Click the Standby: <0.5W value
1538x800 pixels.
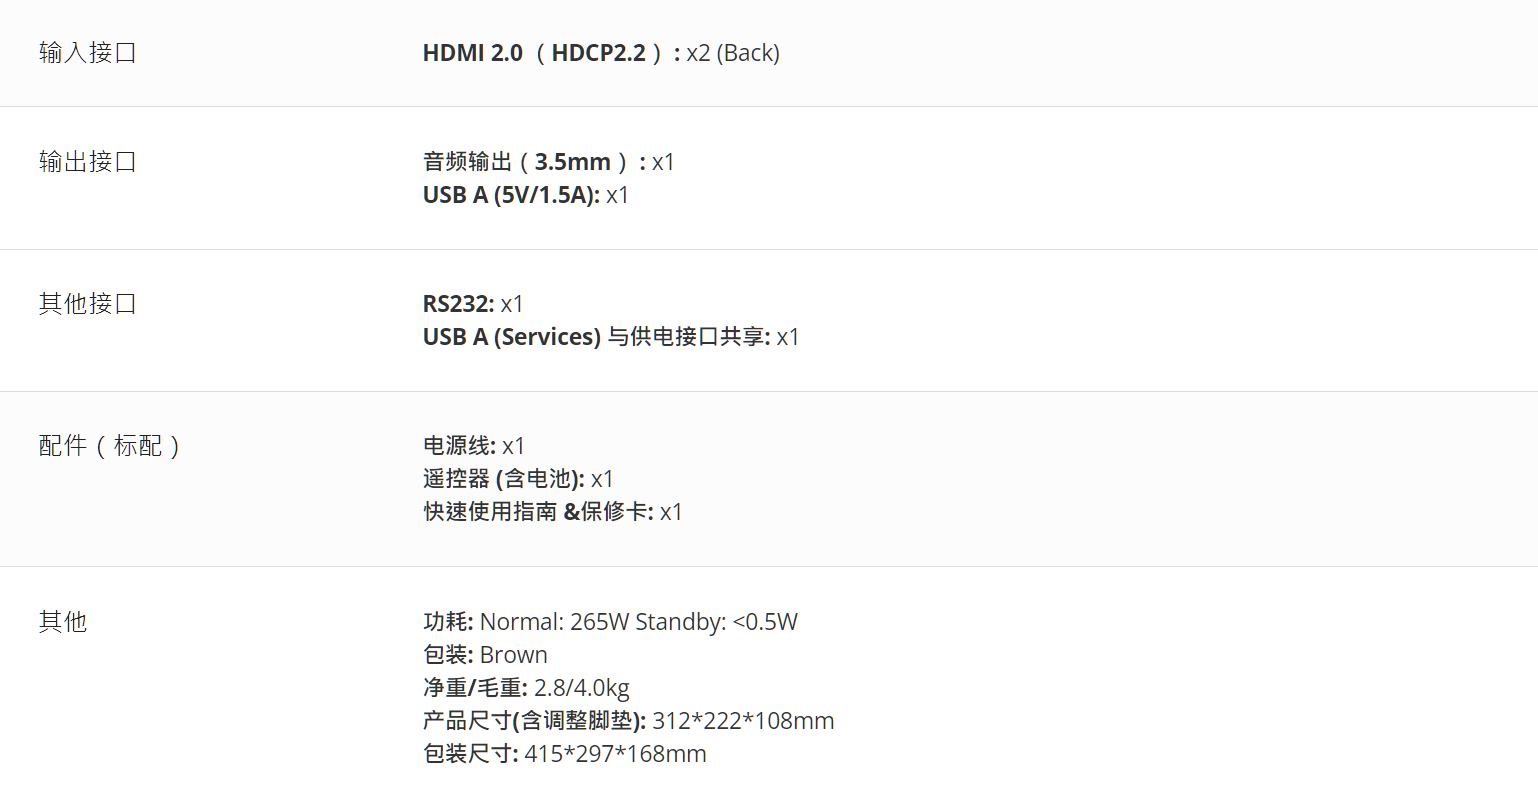click(x=717, y=622)
